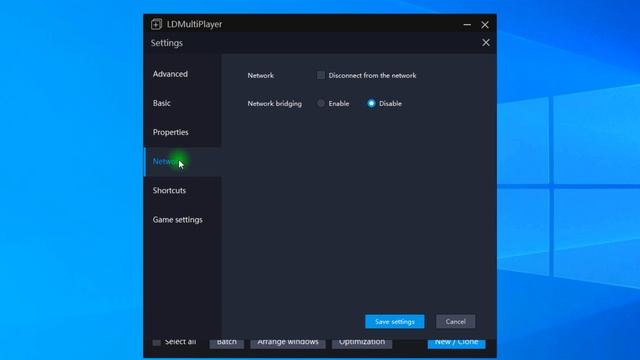
Task: Click the Network bridging label text
Action: point(275,104)
